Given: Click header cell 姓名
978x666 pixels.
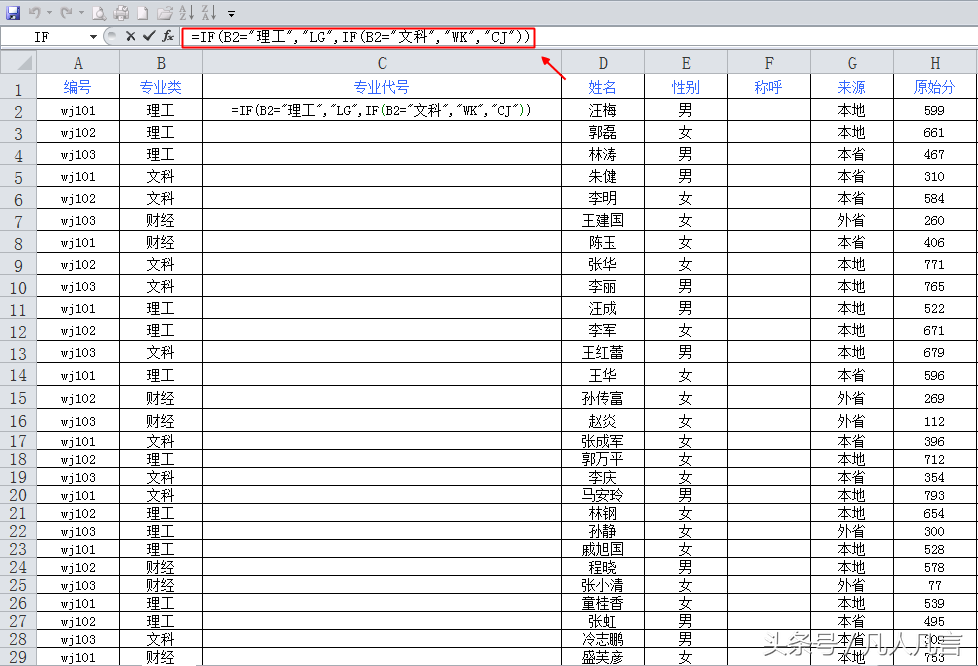Looking at the screenshot, I should tap(603, 87).
